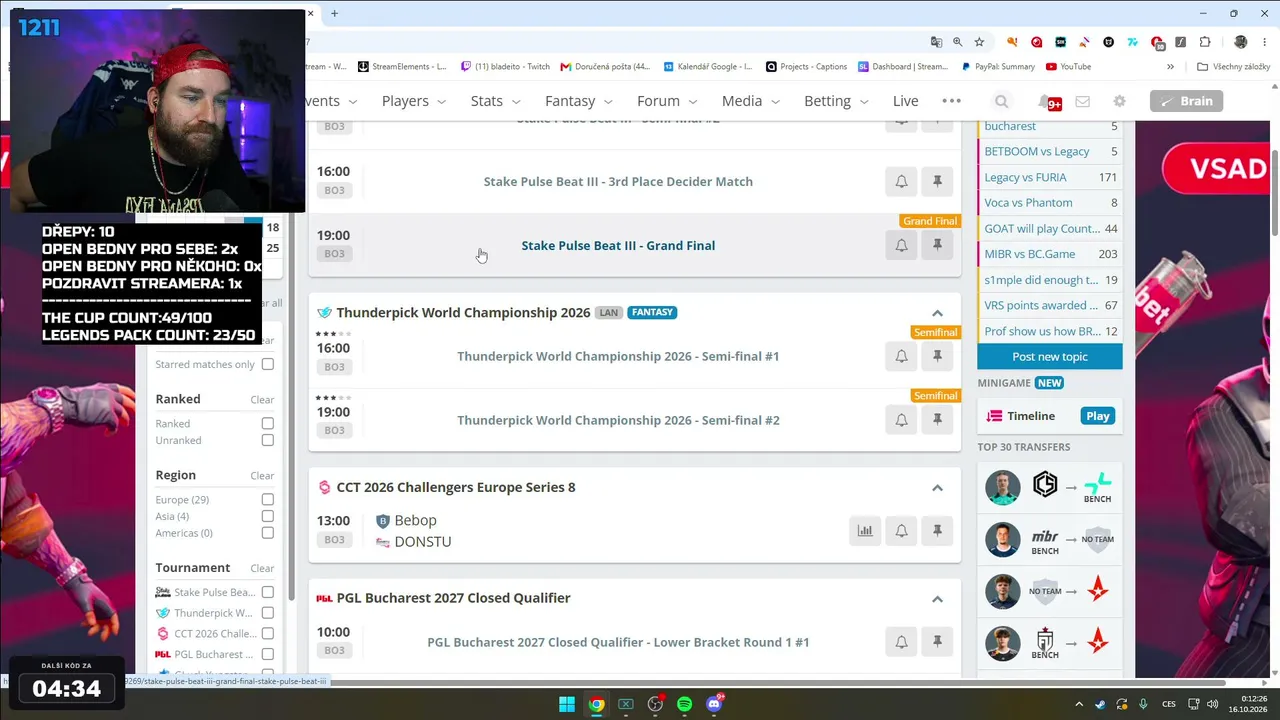
Task: Open stats chart for Bebop vs DONSTU
Action: (x=865, y=531)
